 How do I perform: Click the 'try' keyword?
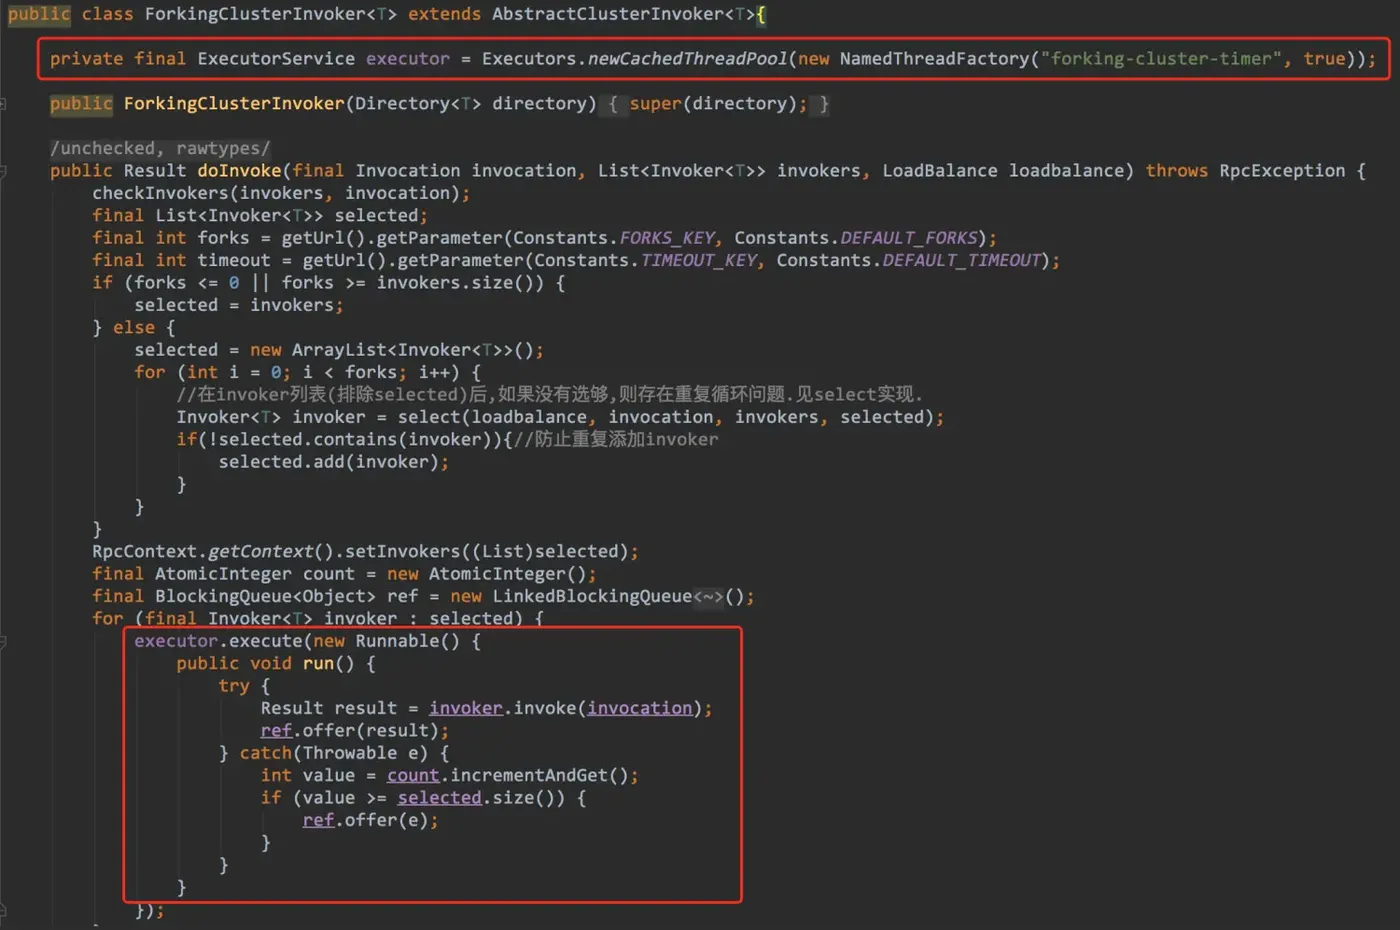[x=234, y=686]
